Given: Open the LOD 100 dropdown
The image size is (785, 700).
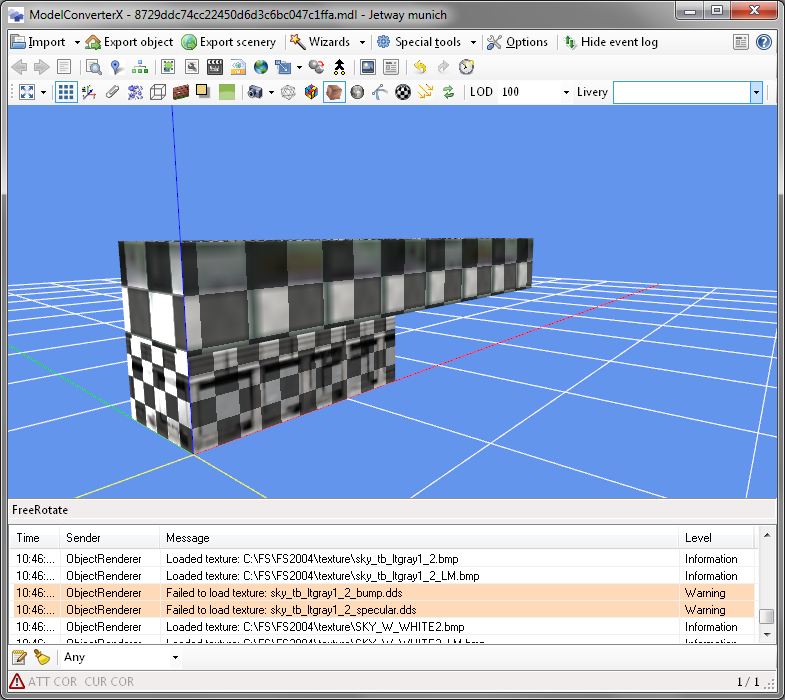Looking at the screenshot, I should 534,92.
